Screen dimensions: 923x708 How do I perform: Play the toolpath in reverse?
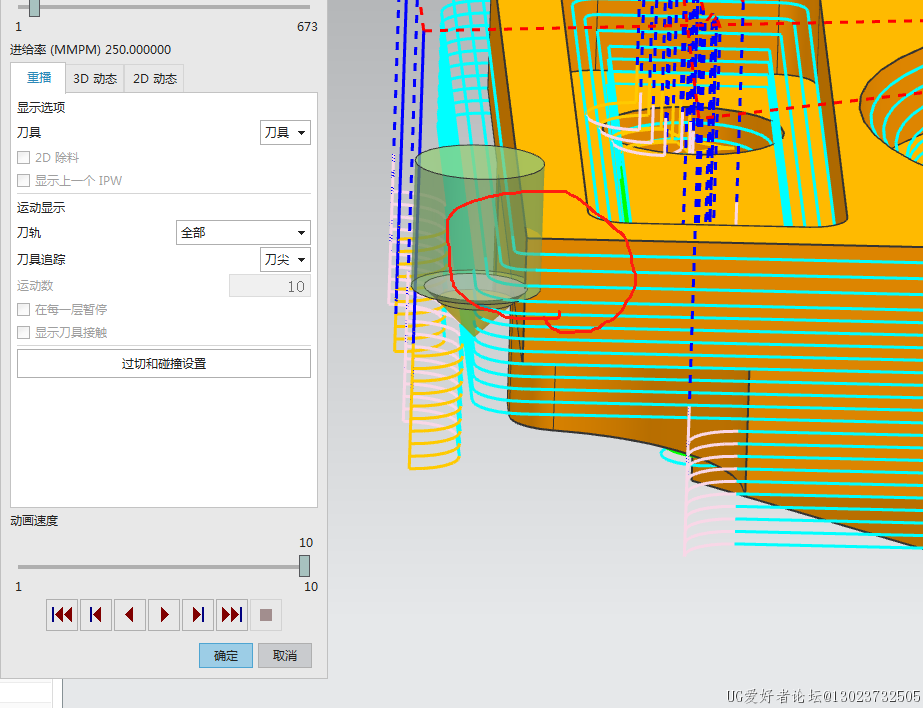pos(130,615)
